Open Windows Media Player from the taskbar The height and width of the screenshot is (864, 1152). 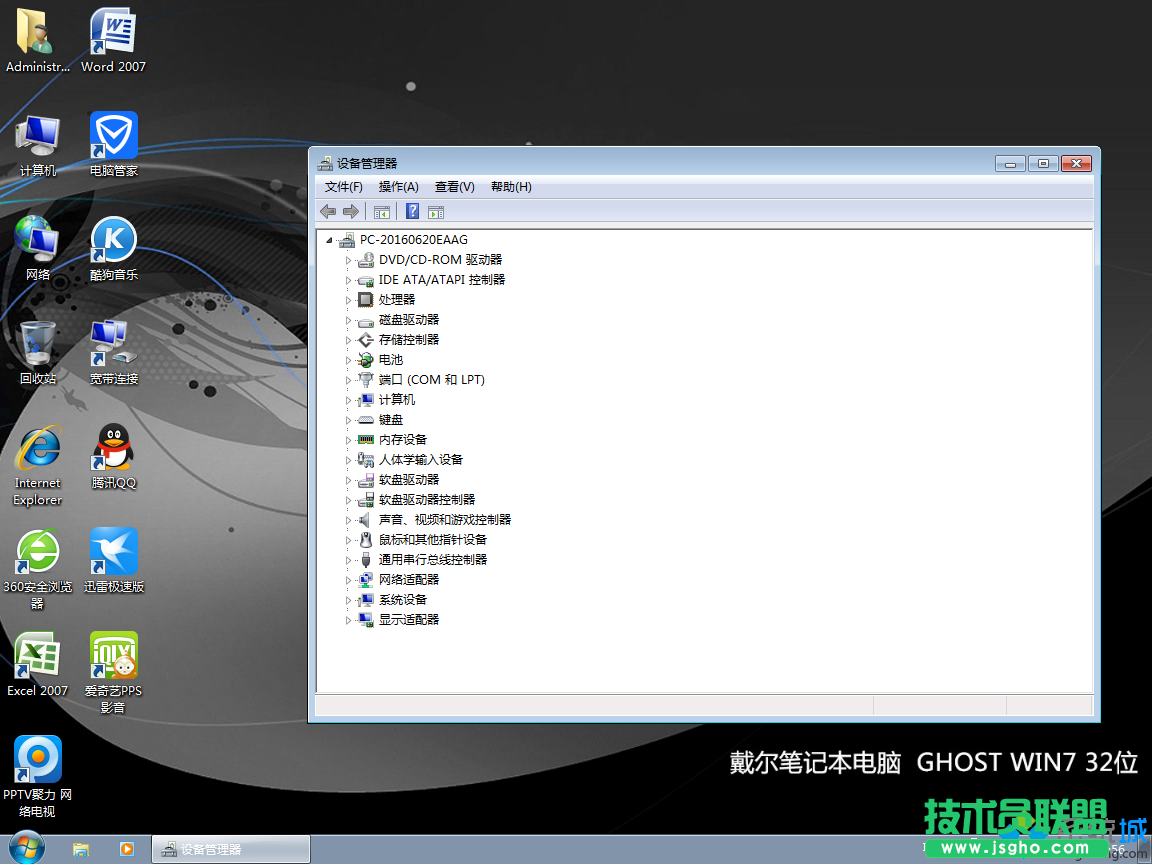[127, 848]
